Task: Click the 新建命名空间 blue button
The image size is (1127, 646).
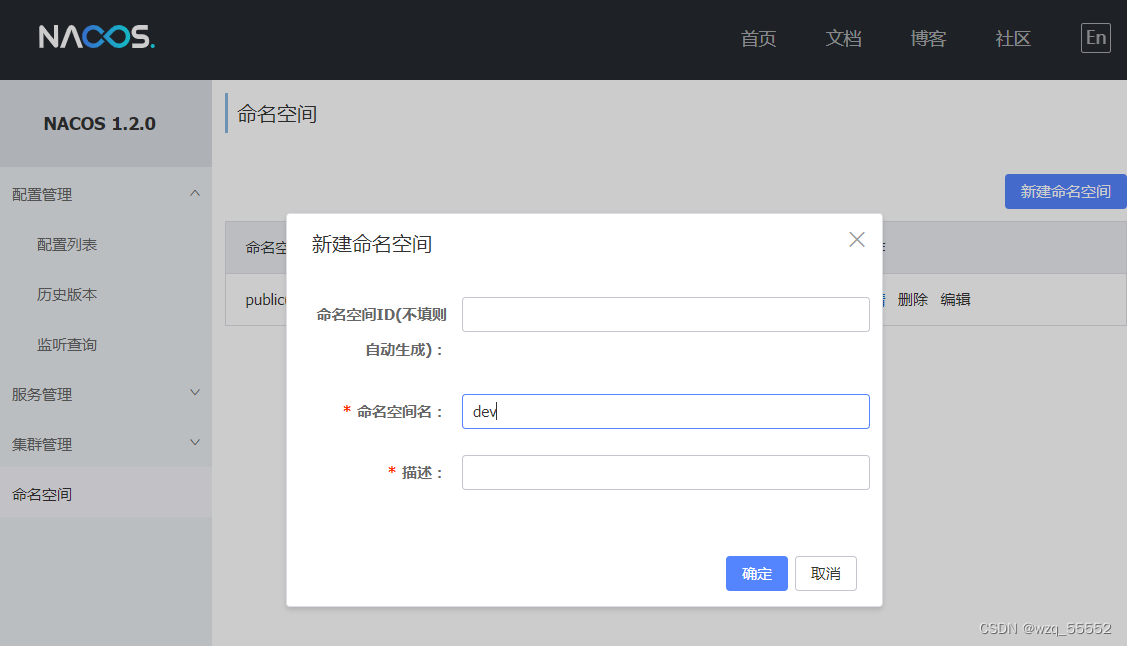Action: (x=1065, y=191)
